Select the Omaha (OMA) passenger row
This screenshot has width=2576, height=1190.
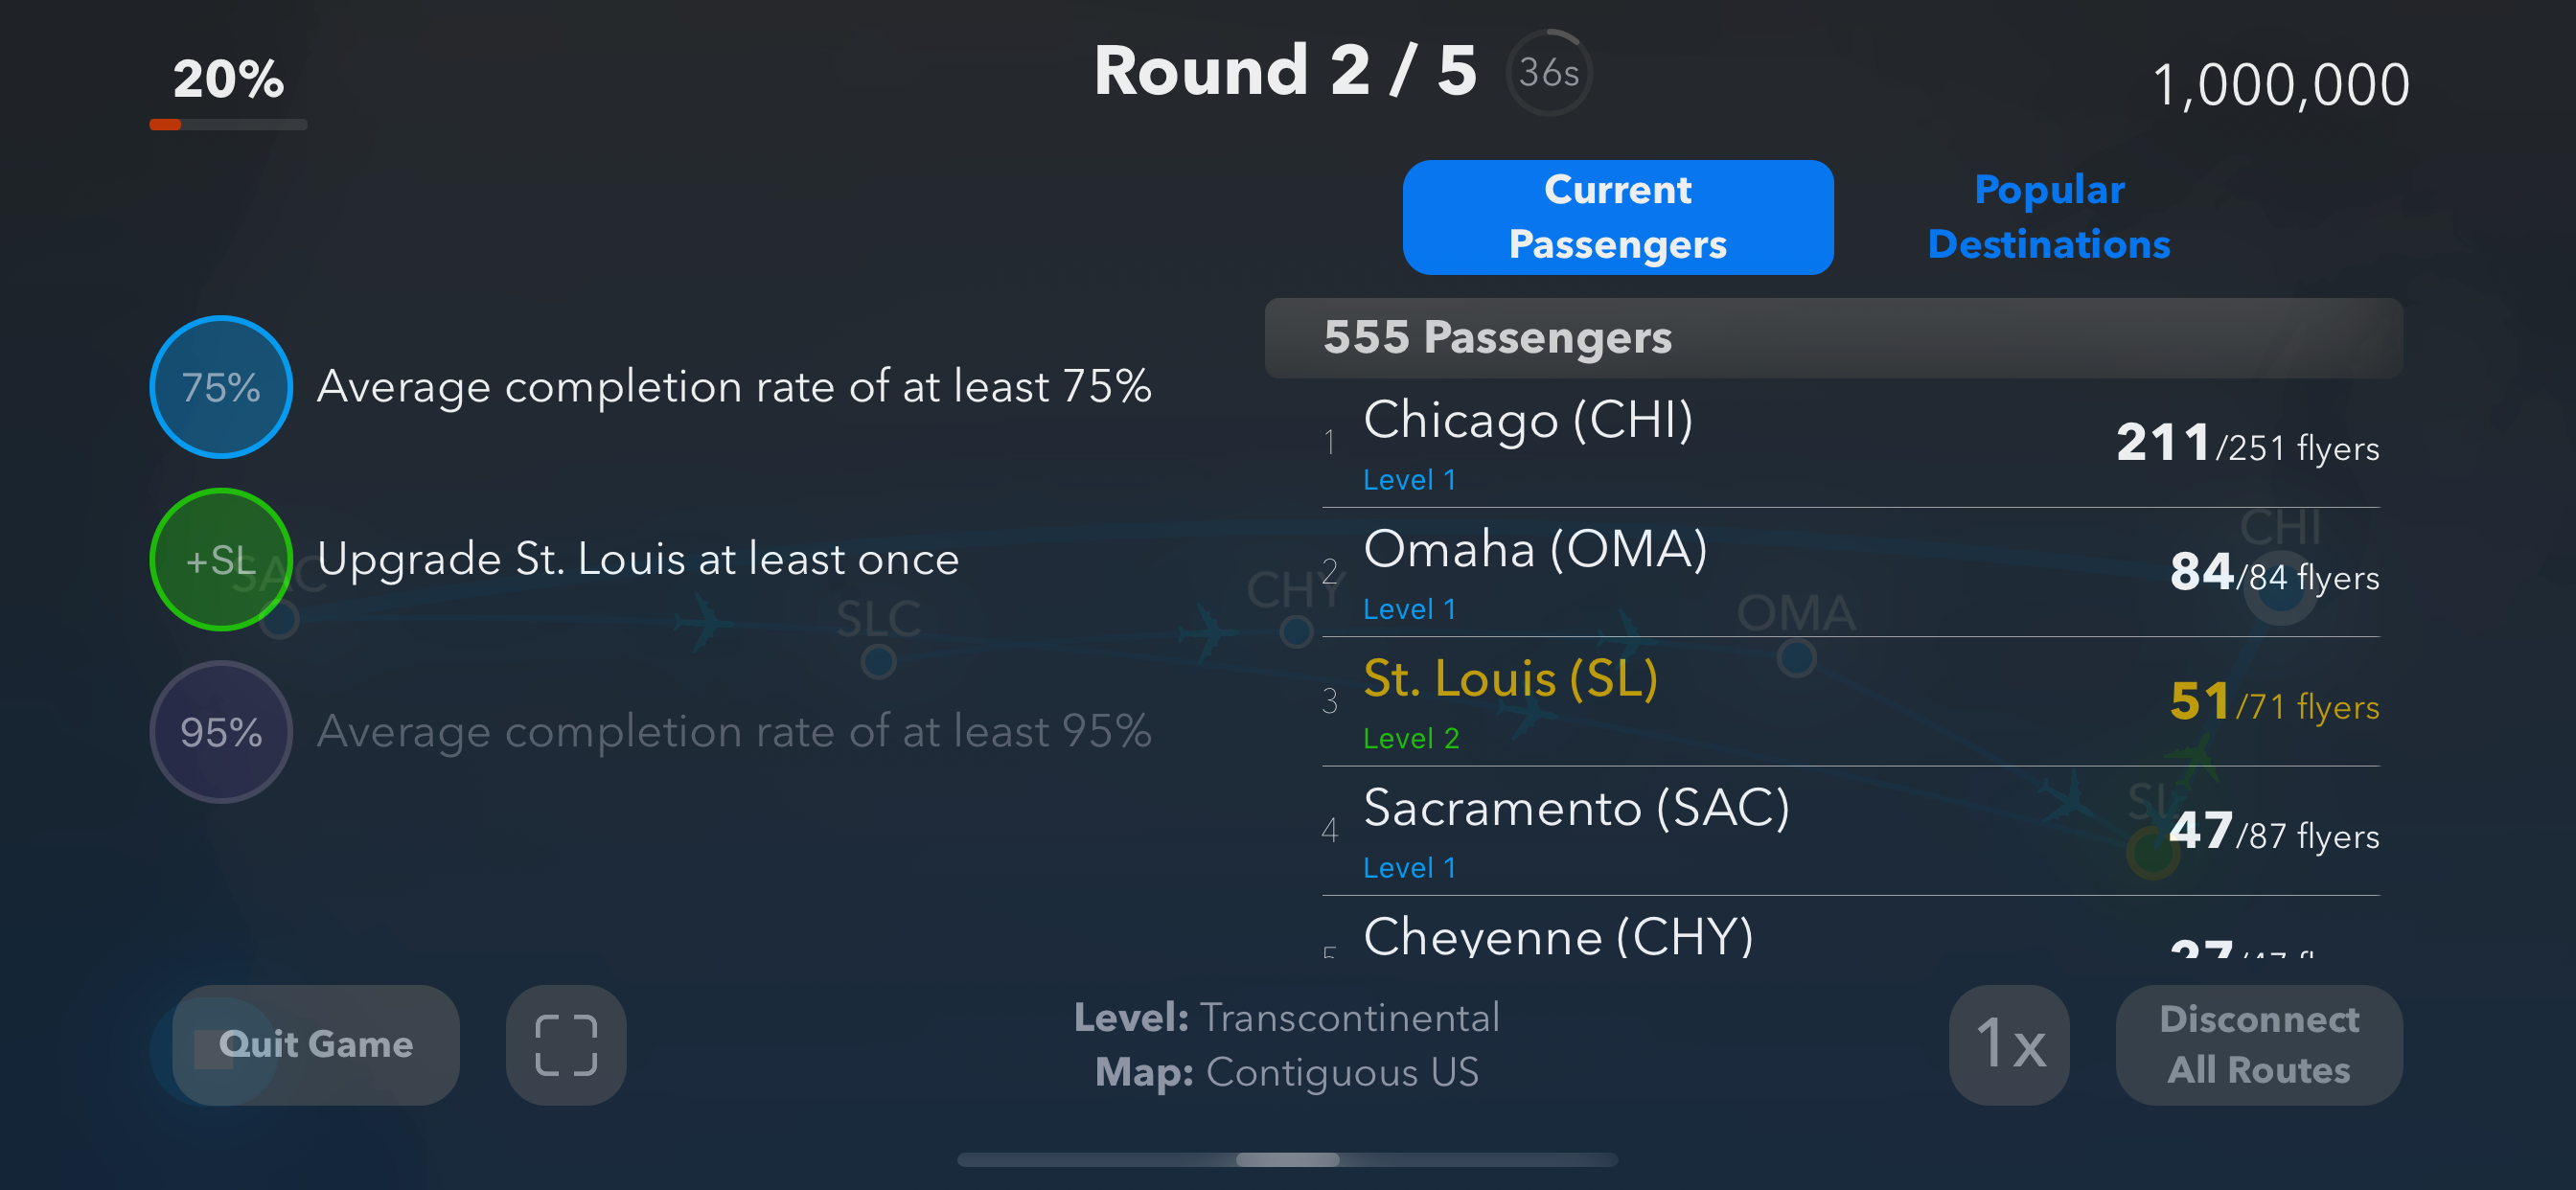pyautogui.click(x=1850, y=573)
